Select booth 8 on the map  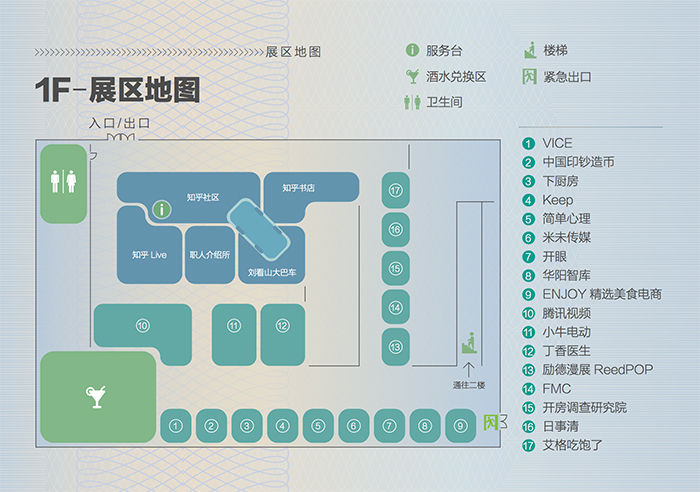coord(425,426)
